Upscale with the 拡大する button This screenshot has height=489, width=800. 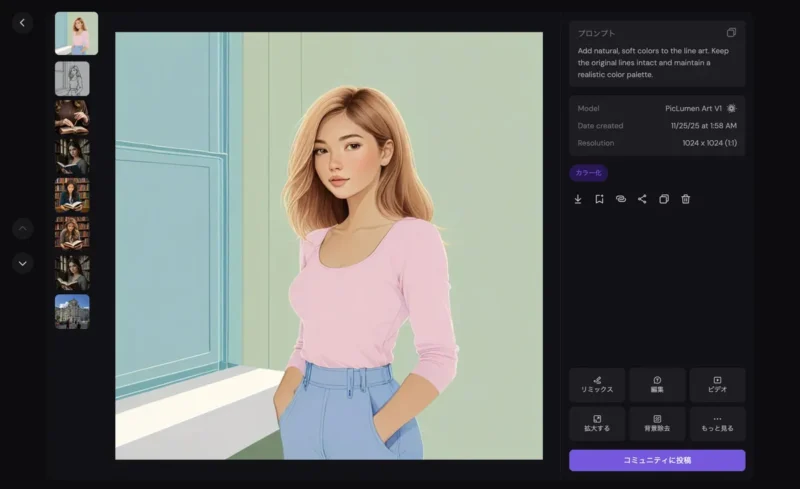597,423
